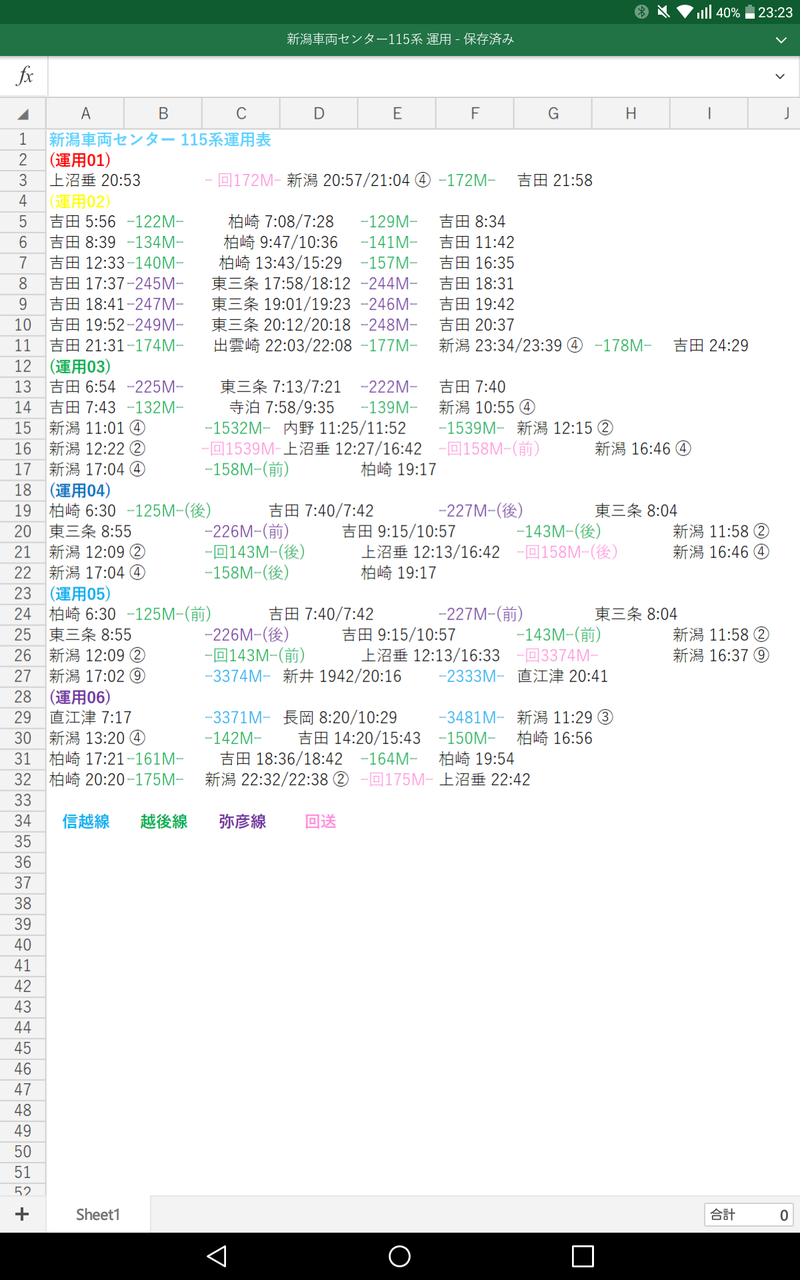Select all cells with the corner triangle
This screenshot has width=800, height=1280.
[x=23, y=114]
